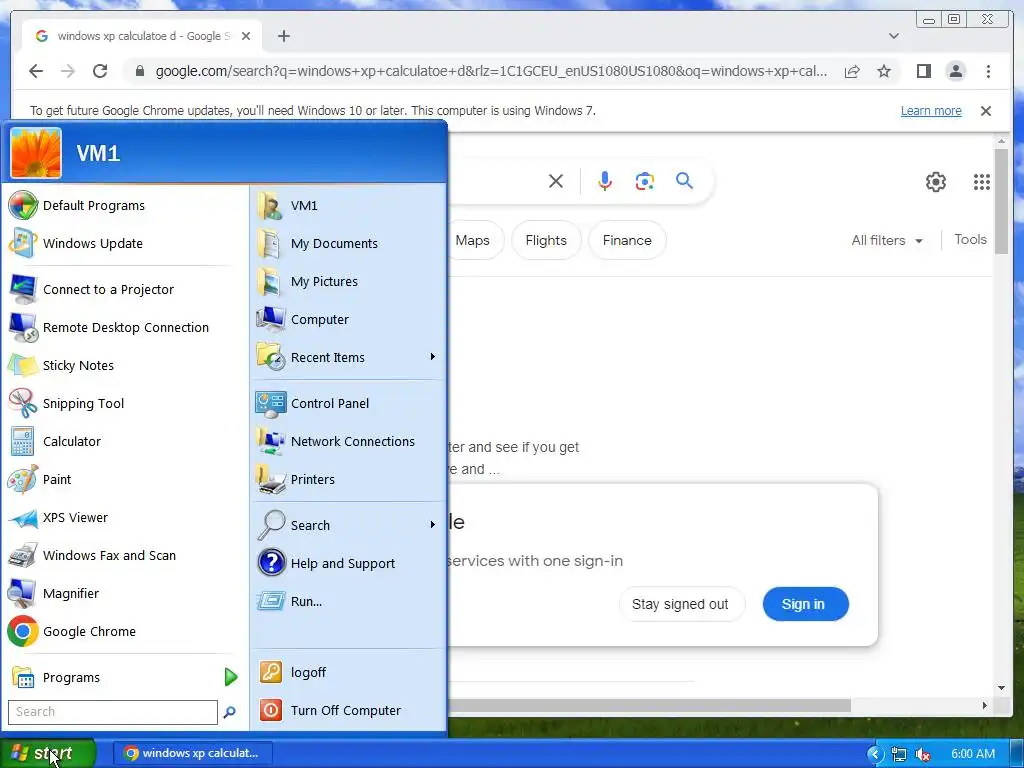Click the taskbar clock showing 6:00 AM
1024x768 pixels.
click(973, 754)
